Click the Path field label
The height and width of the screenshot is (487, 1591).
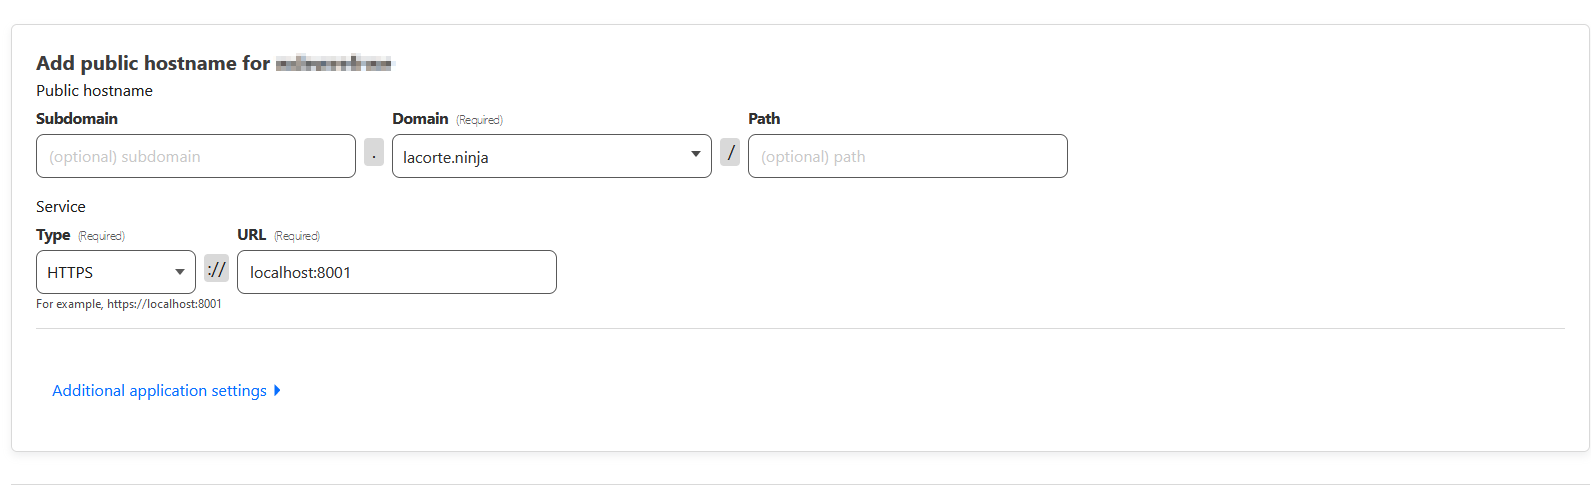click(x=764, y=118)
